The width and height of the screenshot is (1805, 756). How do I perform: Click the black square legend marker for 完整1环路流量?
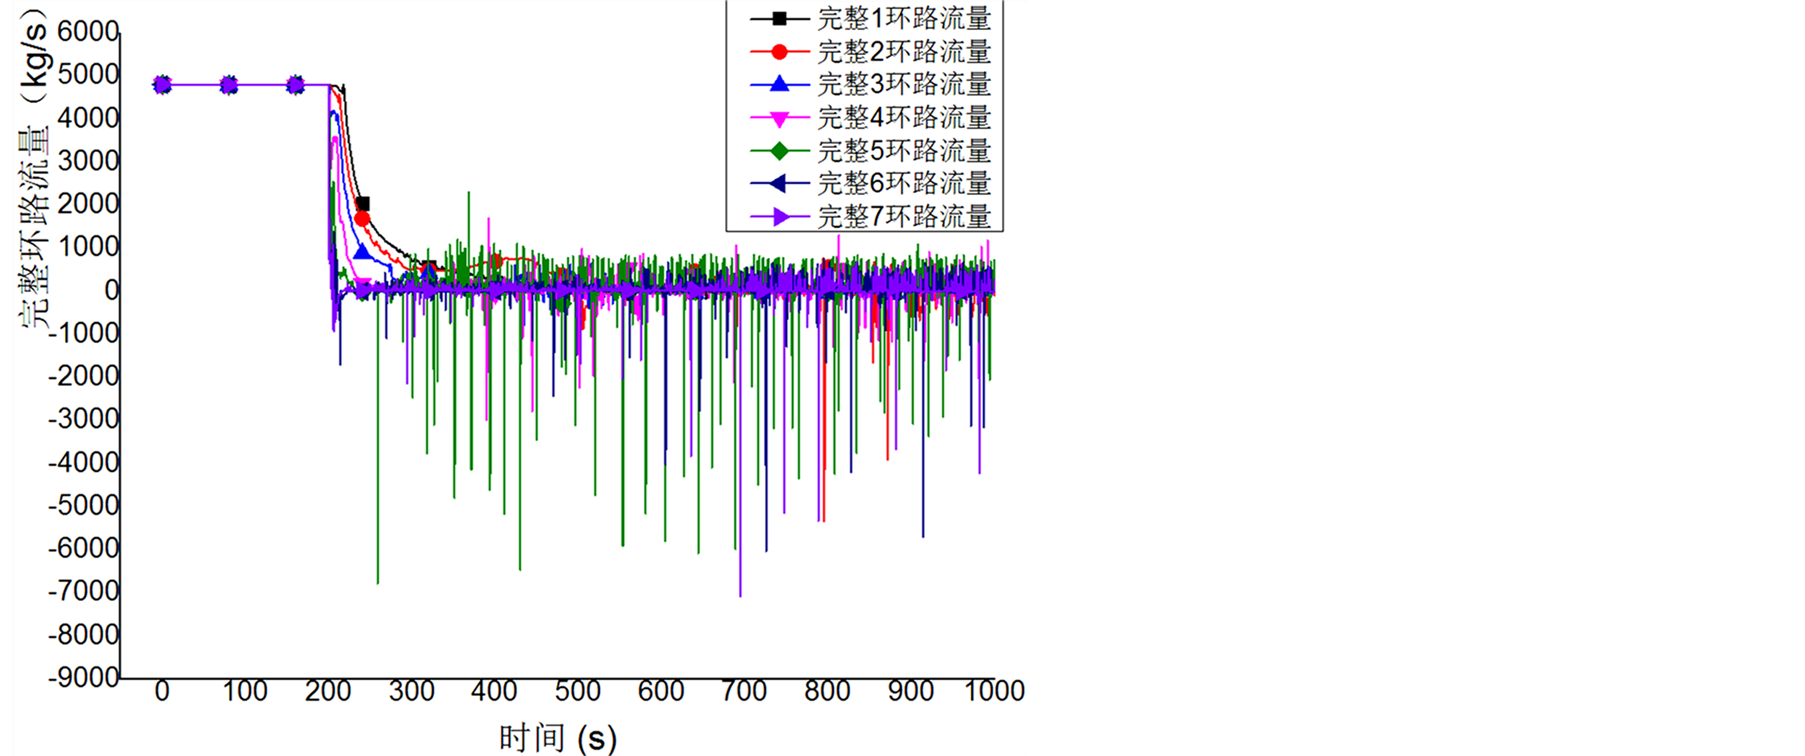coord(779,18)
